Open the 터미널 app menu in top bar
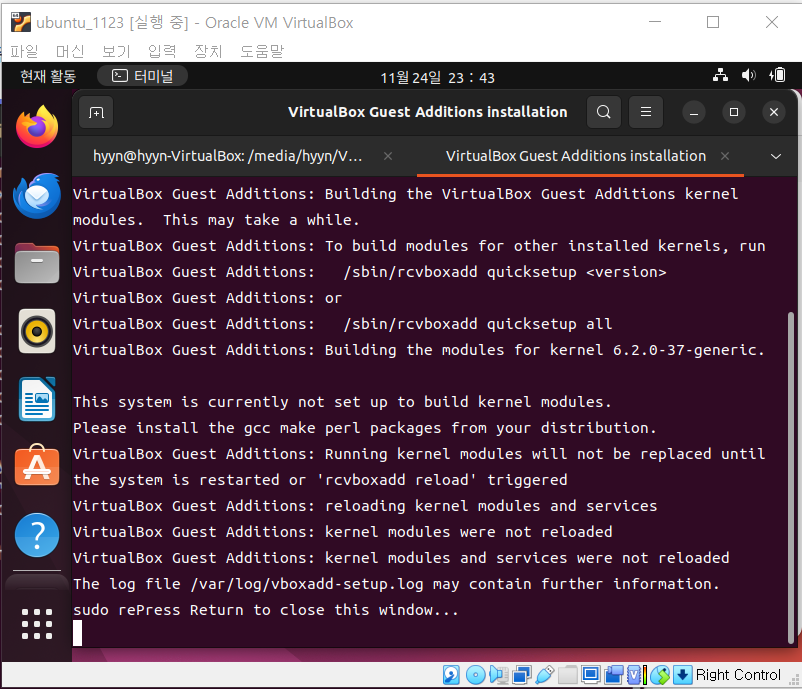The image size is (802, 689). (143, 76)
